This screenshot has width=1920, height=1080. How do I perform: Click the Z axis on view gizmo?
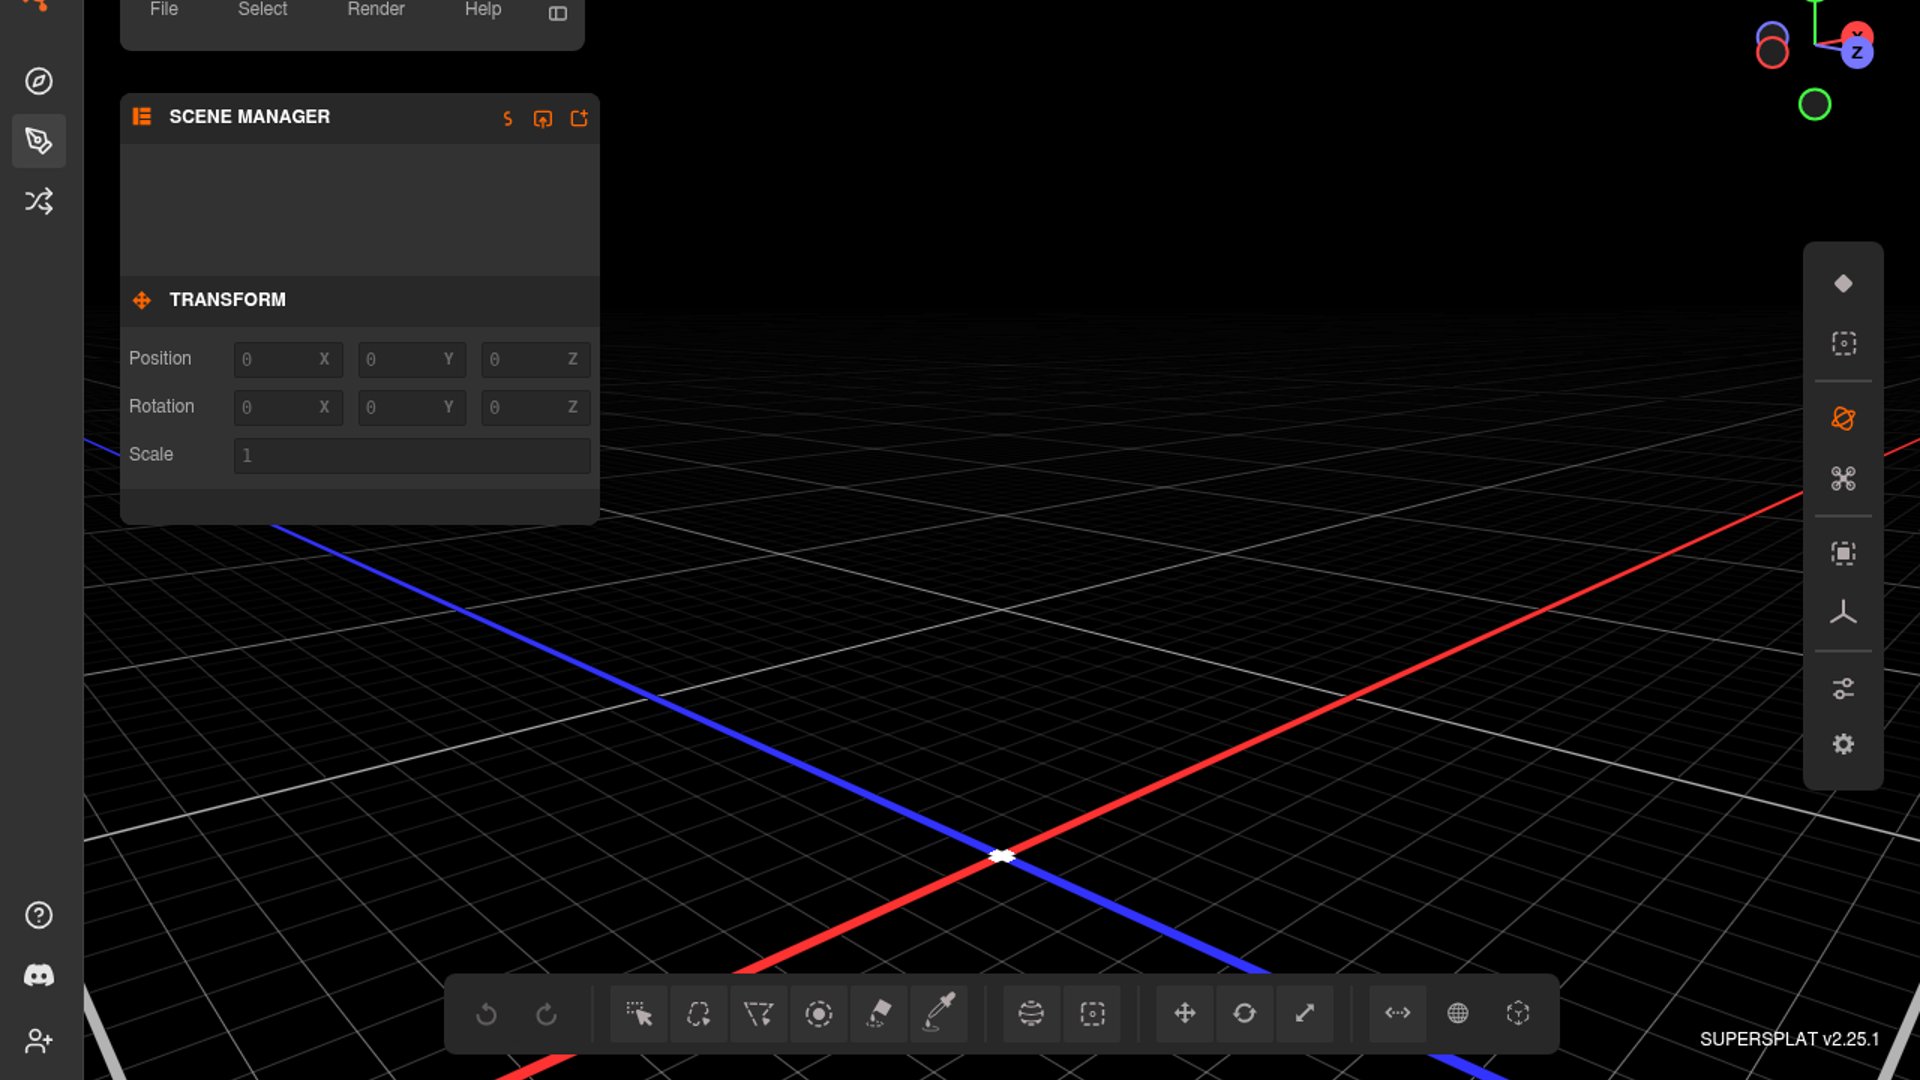coord(1857,53)
